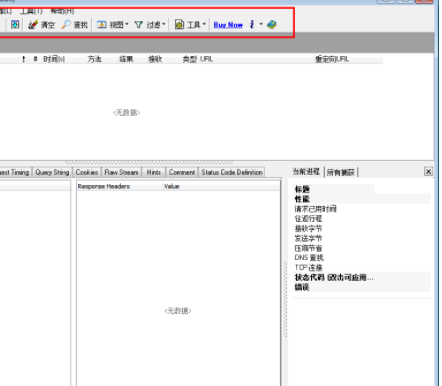442x386 pixels.
Task: Open the 过滤 filter dropdown
Action: pyautogui.click(x=150, y=25)
